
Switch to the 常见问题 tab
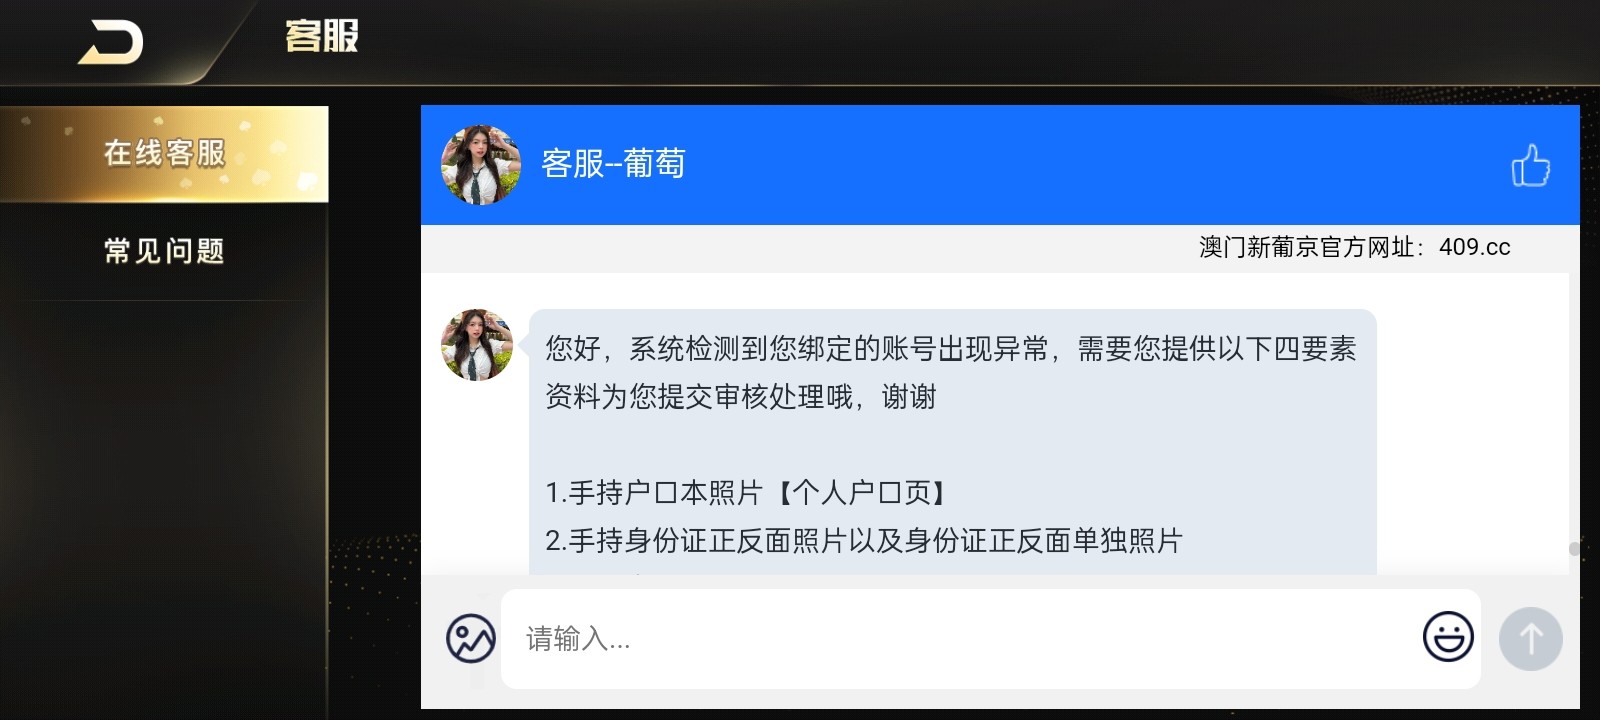coord(164,251)
